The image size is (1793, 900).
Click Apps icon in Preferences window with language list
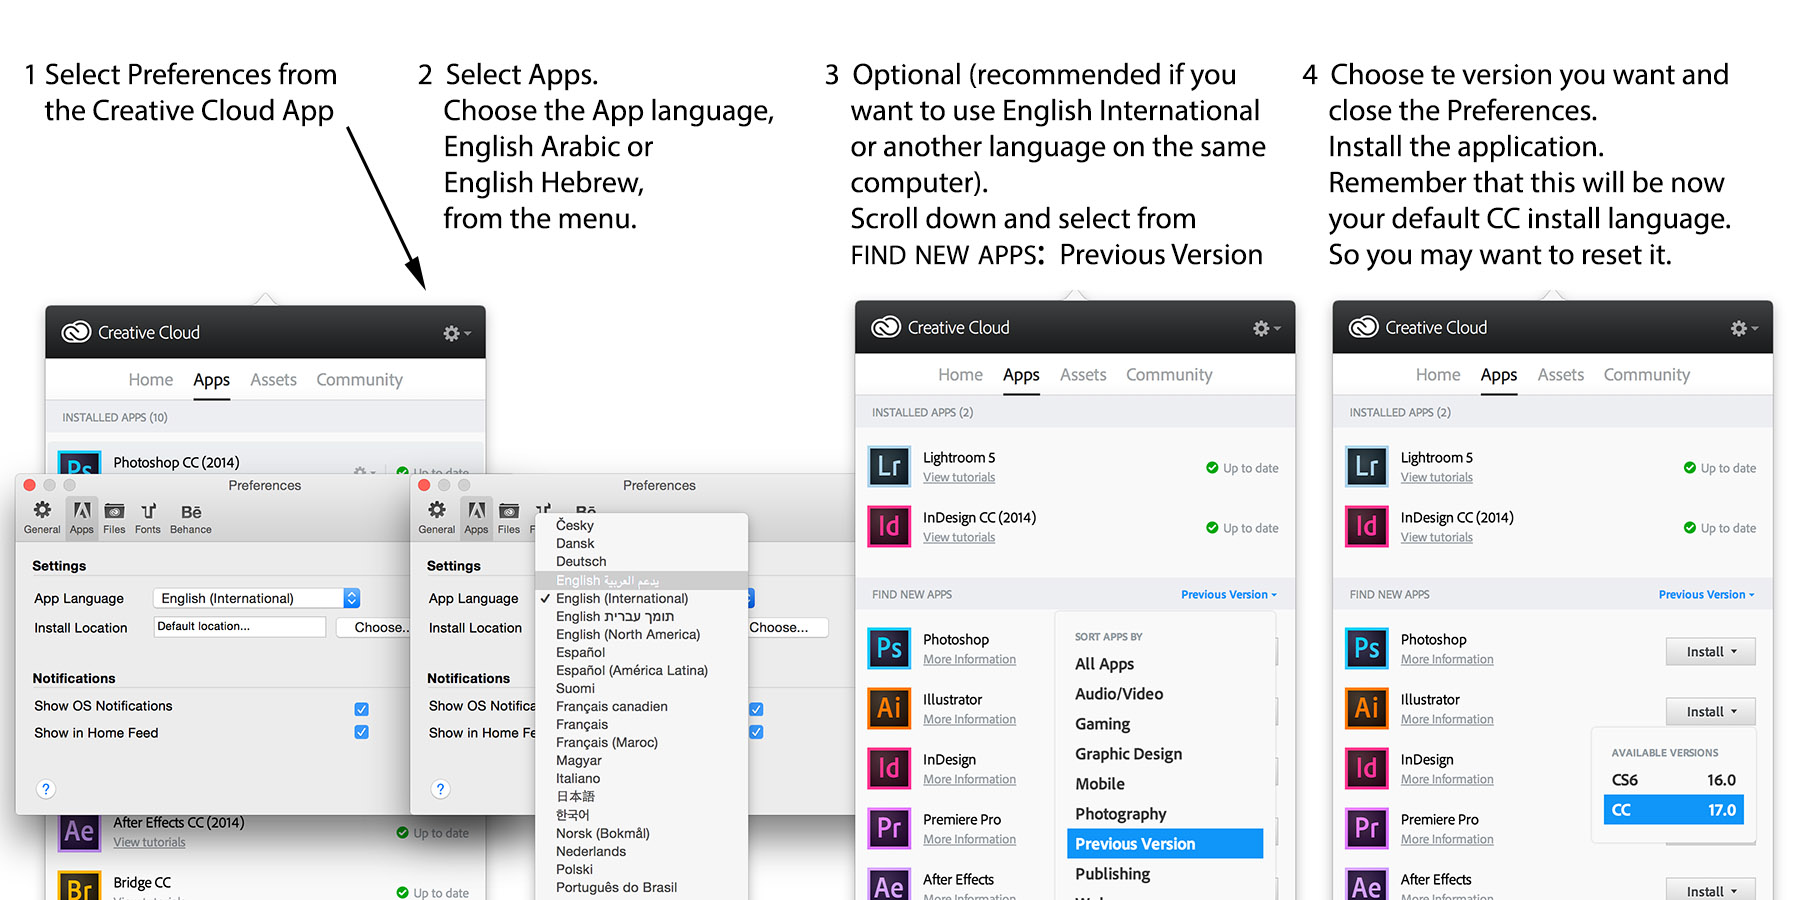[477, 517]
